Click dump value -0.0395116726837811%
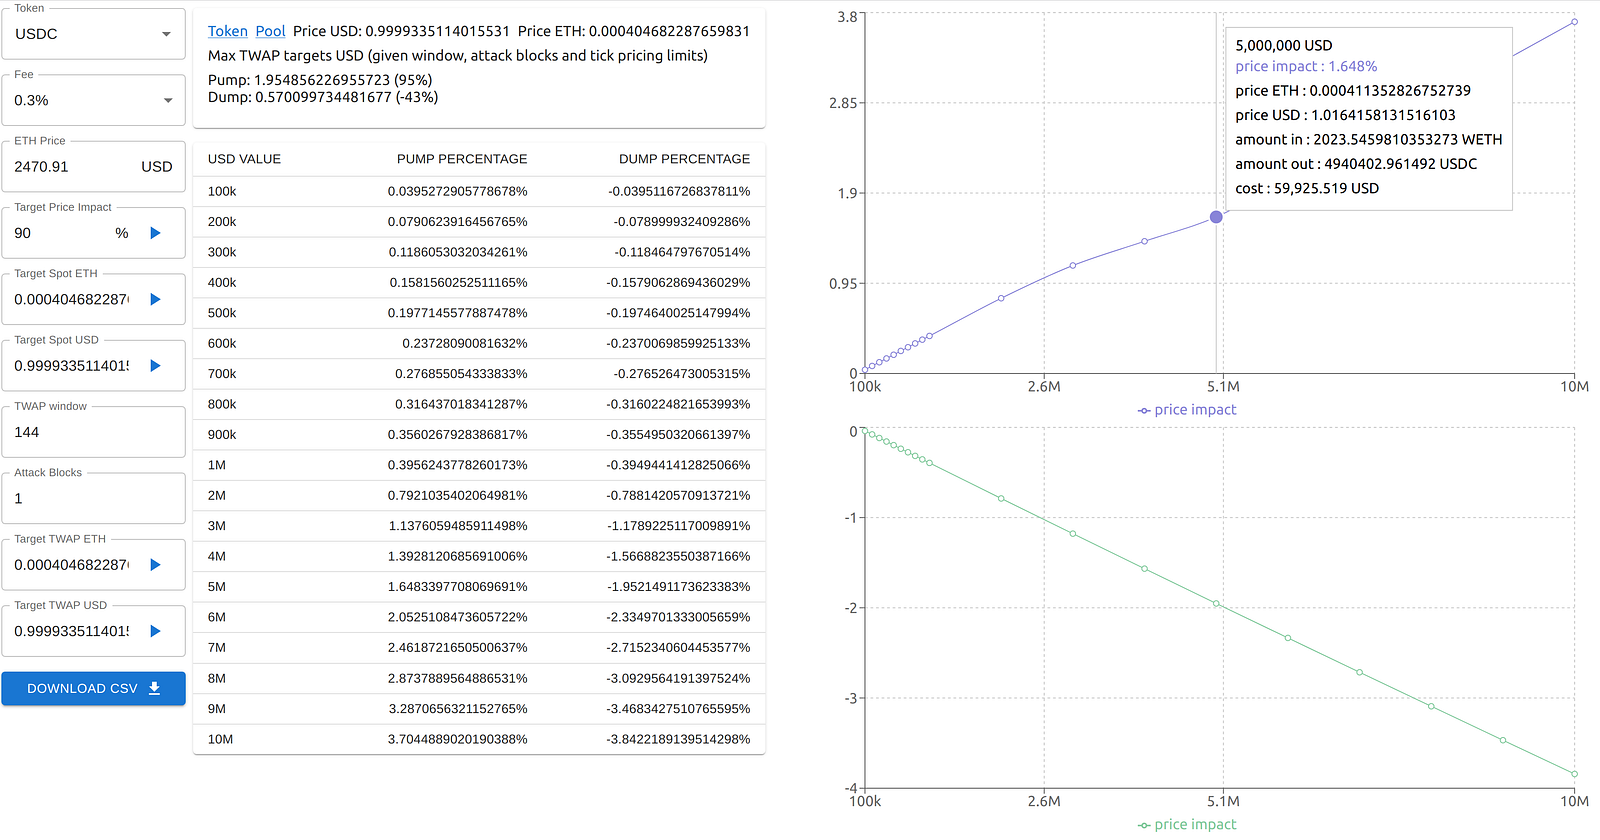Viewport: 1600px width, 840px height. pos(679,191)
